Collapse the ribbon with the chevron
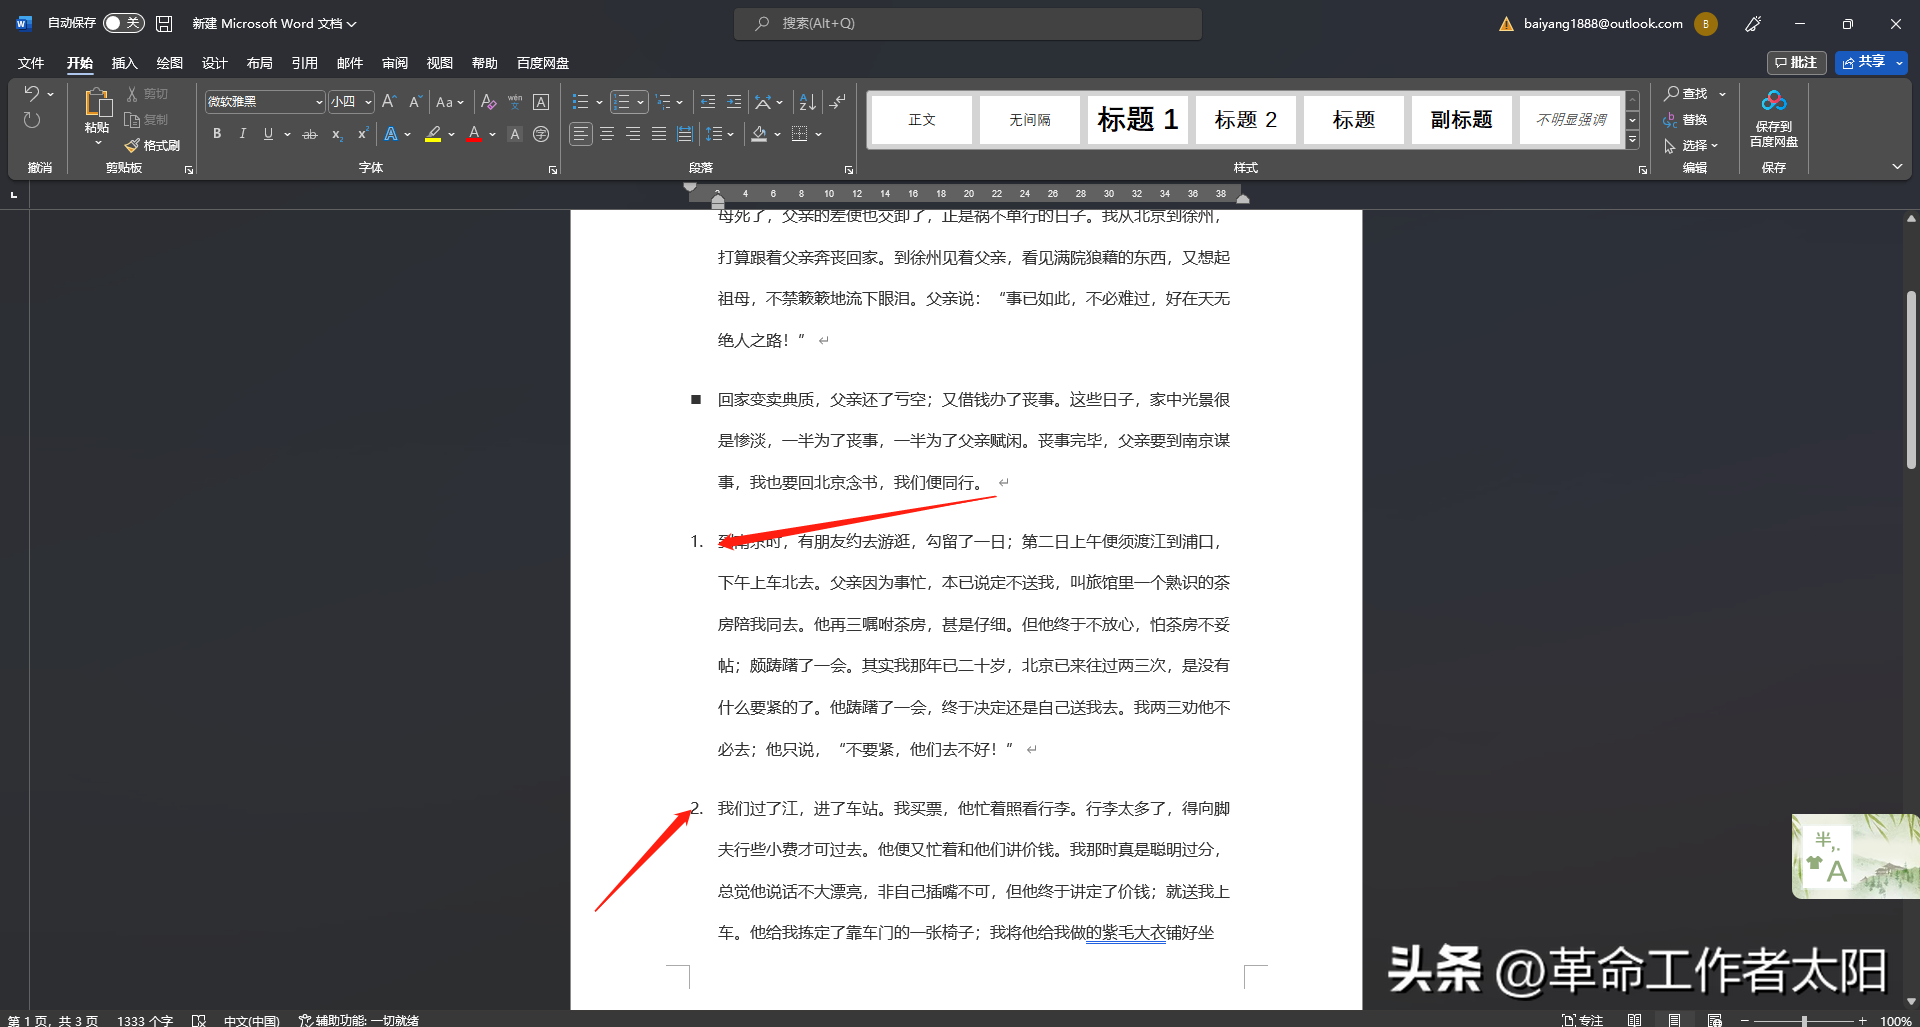This screenshot has height=1027, width=1920. pos(1897,167)
